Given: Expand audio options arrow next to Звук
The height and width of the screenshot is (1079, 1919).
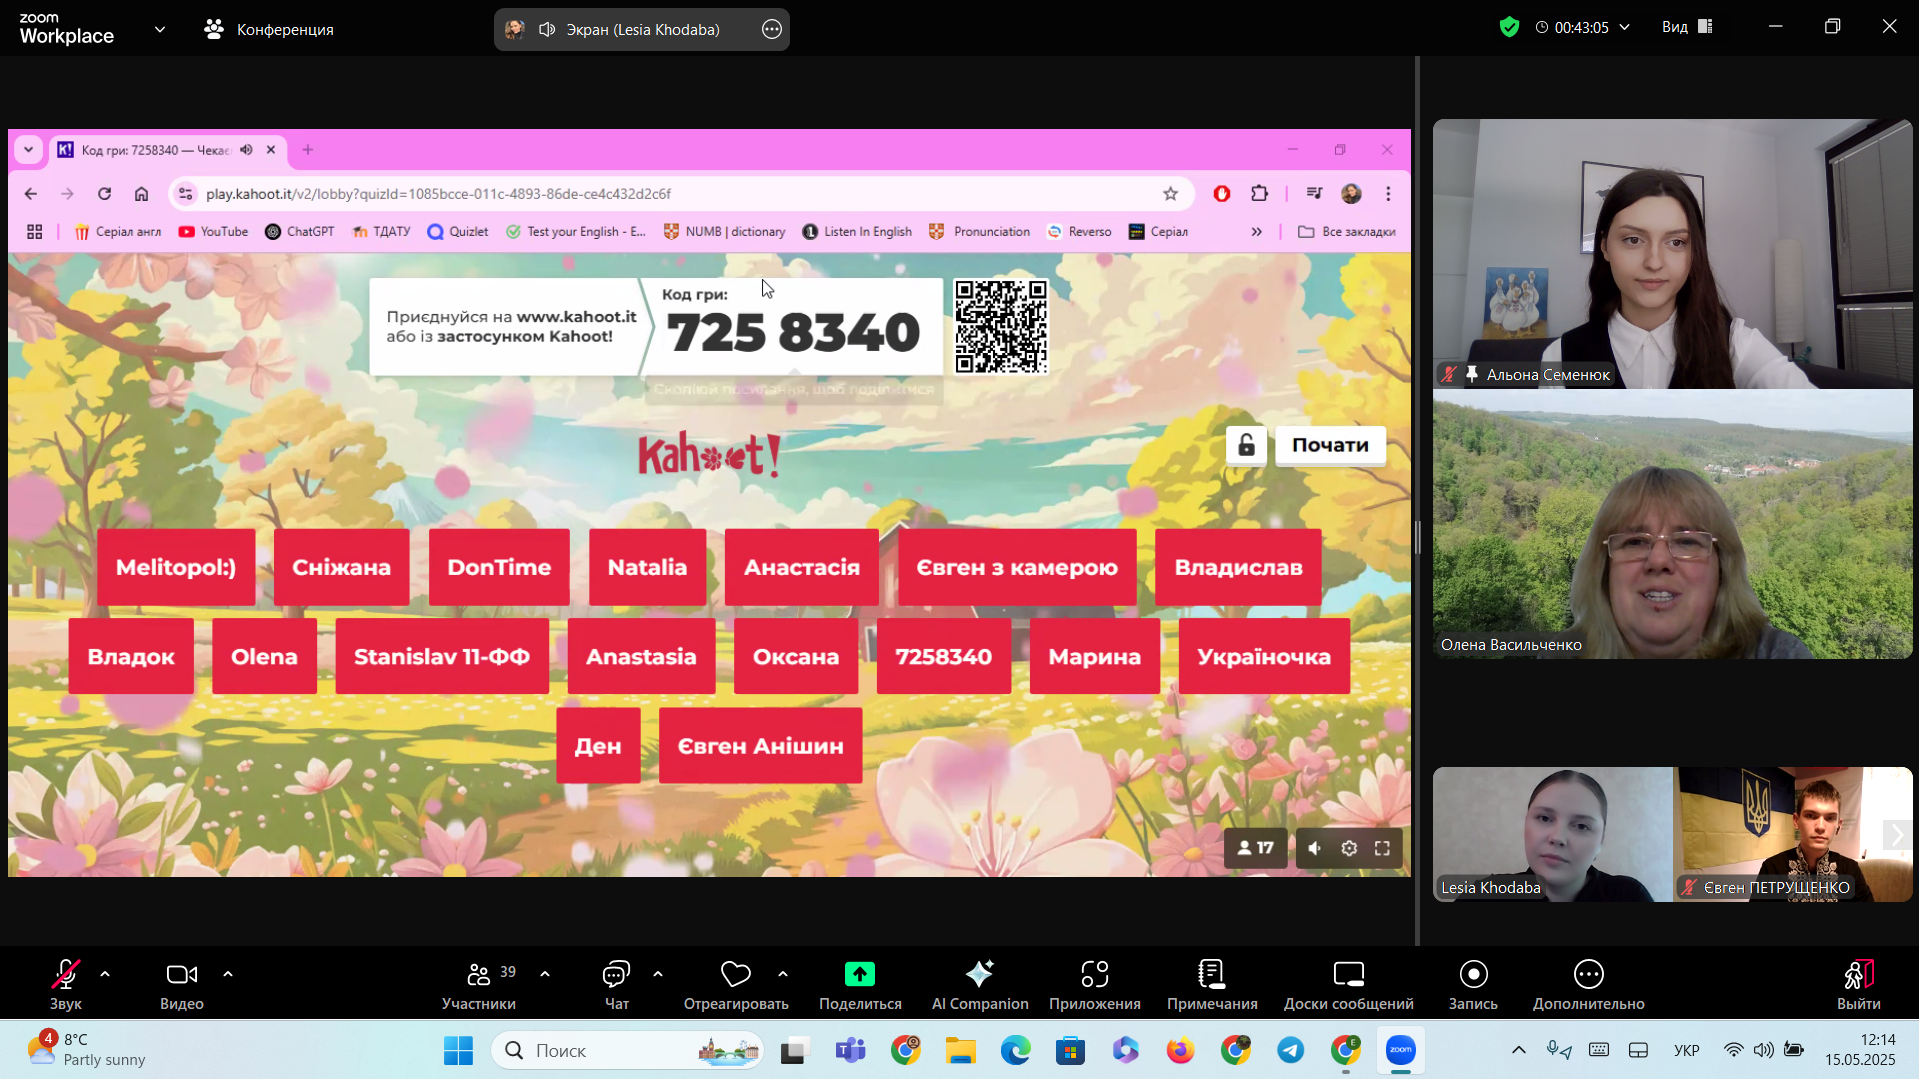Looking at the screenshot, I should pos(105,974).
